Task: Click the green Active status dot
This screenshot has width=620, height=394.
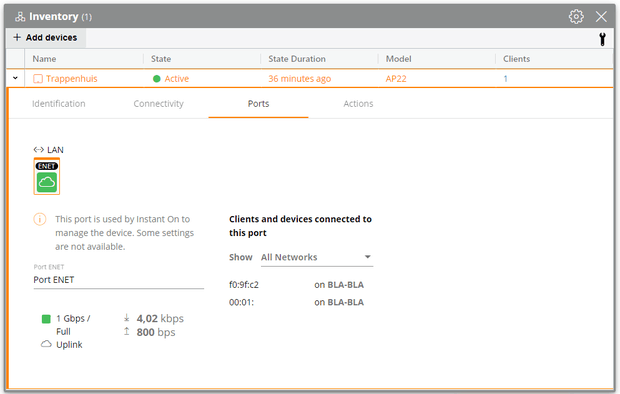Action: (157, 79)
